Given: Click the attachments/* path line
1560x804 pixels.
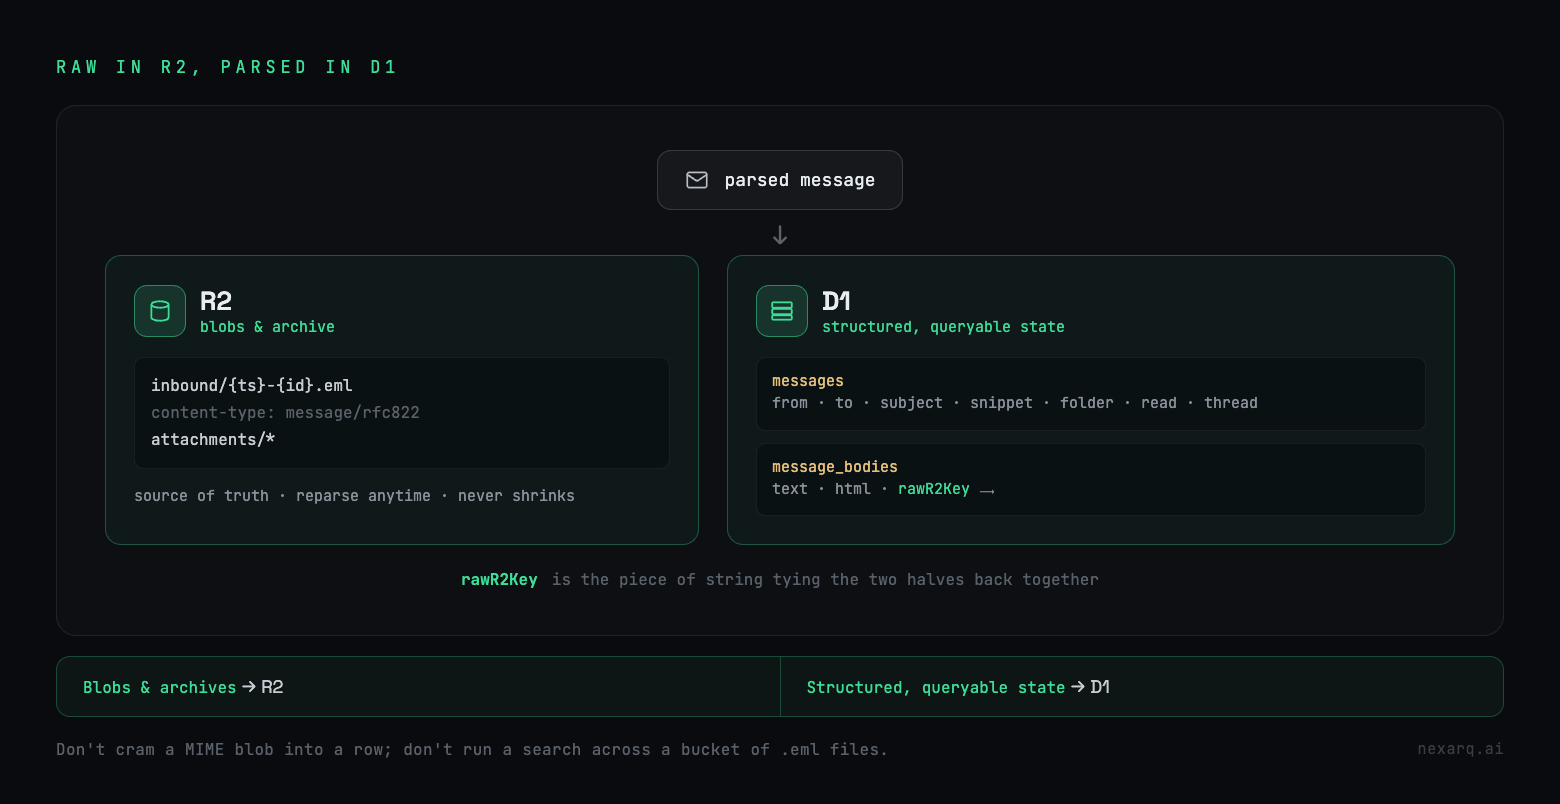Looking at the screenshot, I should 213,439.
